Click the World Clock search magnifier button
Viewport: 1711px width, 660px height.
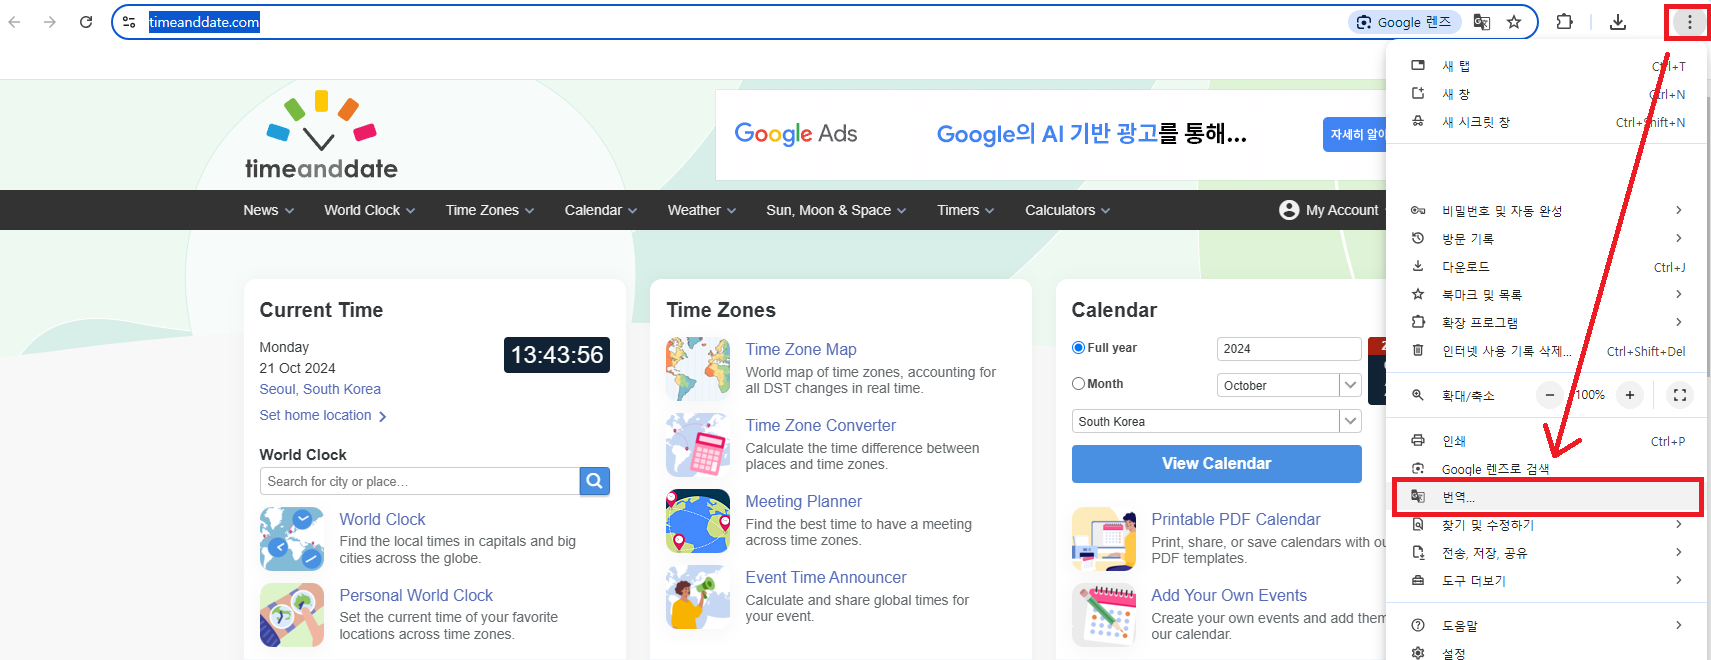click(594, 481)
